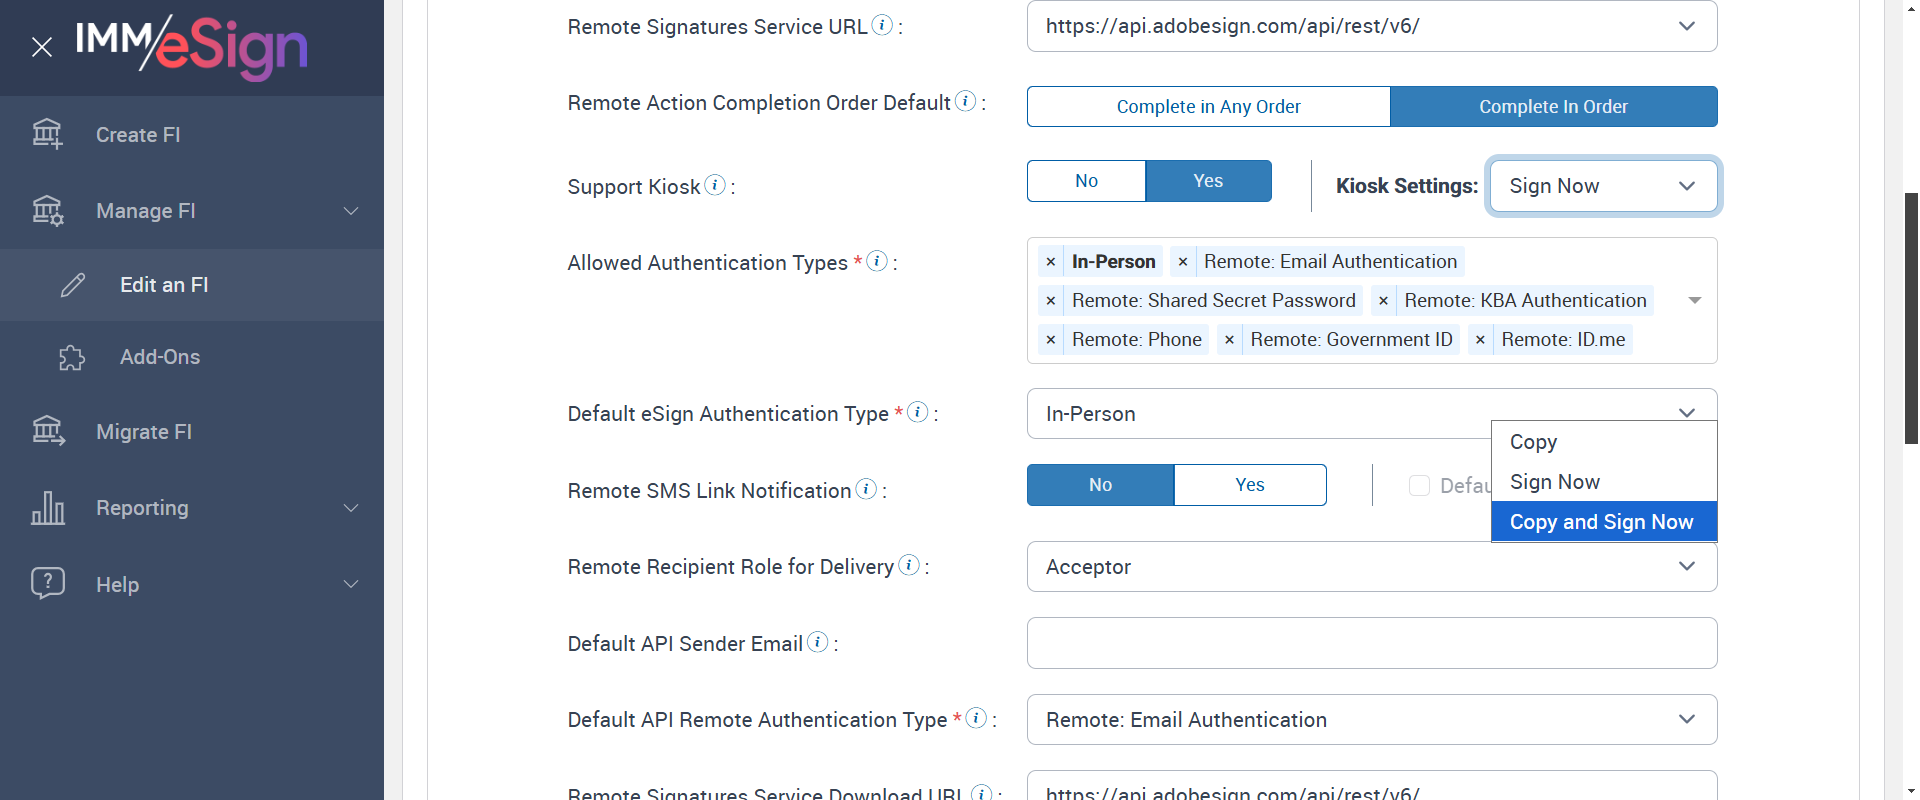Click the Add-Ons puzzle piece icon
Image resolution: width=1920 pixels, height=800 pixels.
[72, 357]
